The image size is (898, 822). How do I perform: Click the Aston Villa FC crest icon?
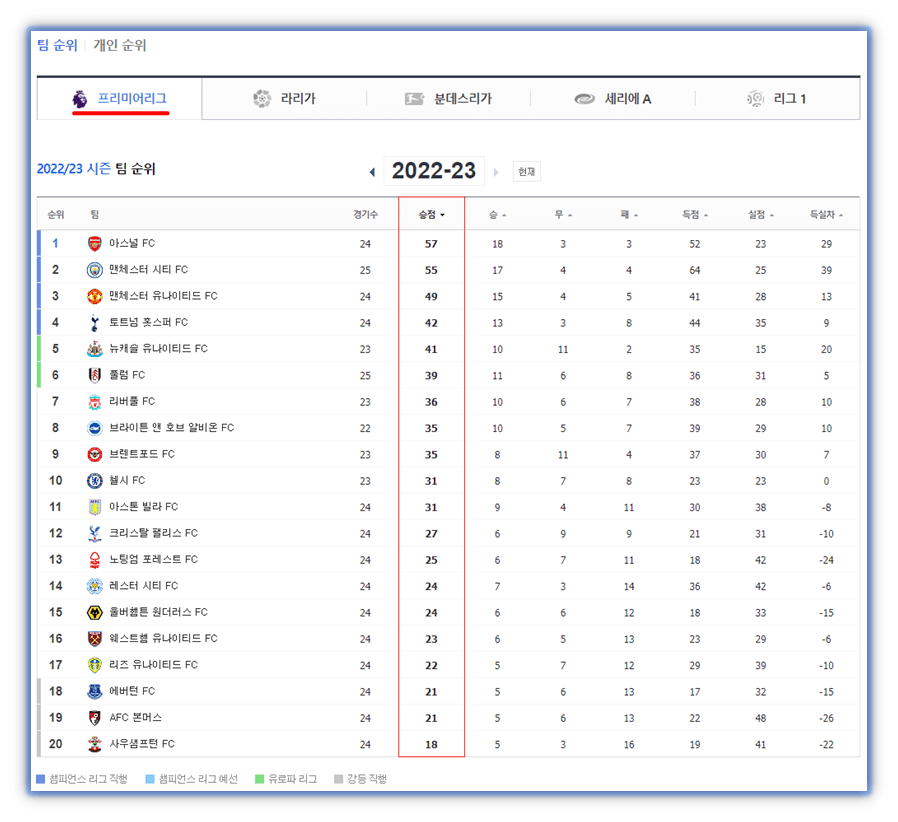pos(94,507)
